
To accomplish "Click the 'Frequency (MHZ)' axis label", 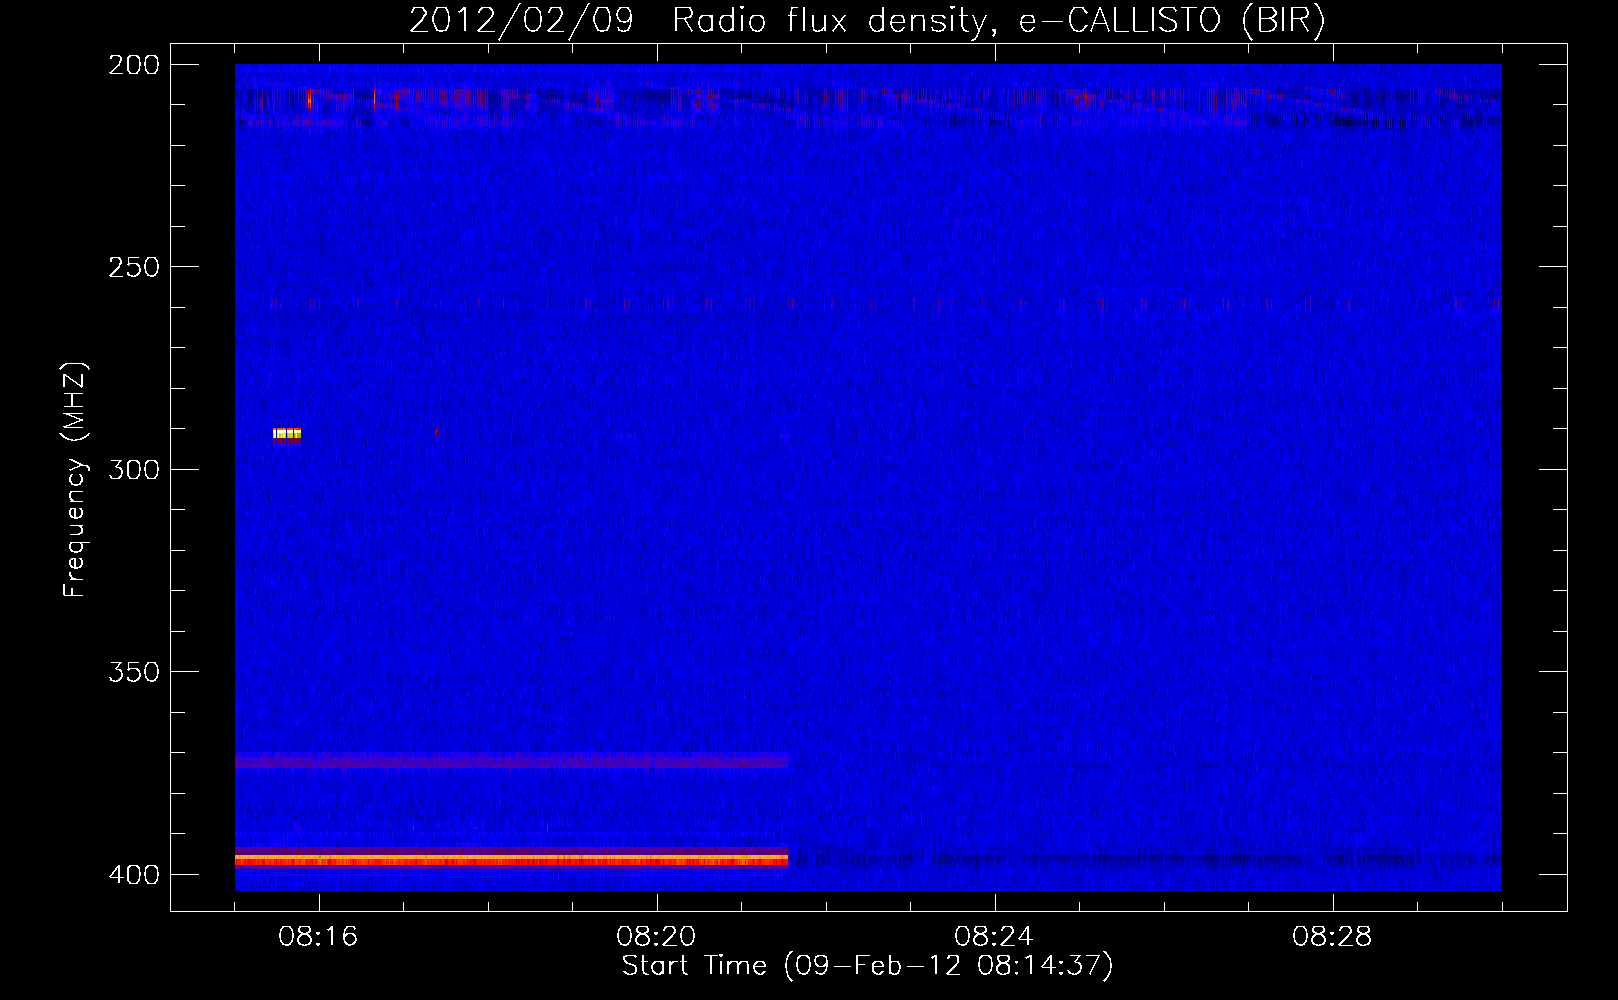I will pyautogui.click(x=75, y=479).
